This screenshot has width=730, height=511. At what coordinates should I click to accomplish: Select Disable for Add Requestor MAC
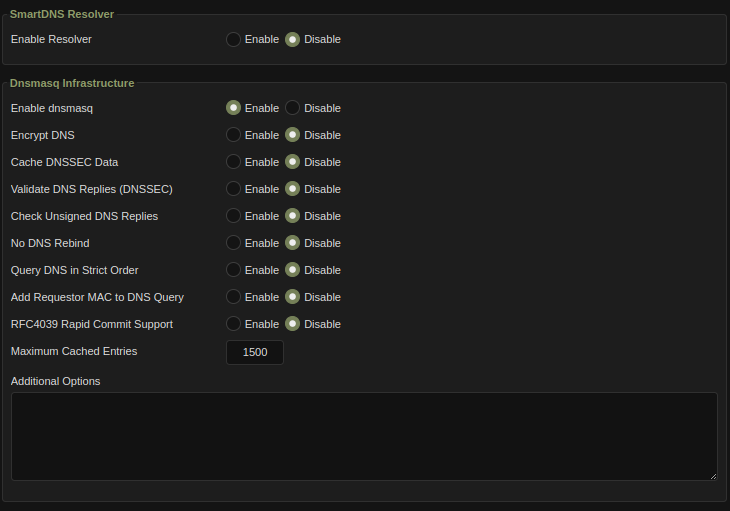292,297
